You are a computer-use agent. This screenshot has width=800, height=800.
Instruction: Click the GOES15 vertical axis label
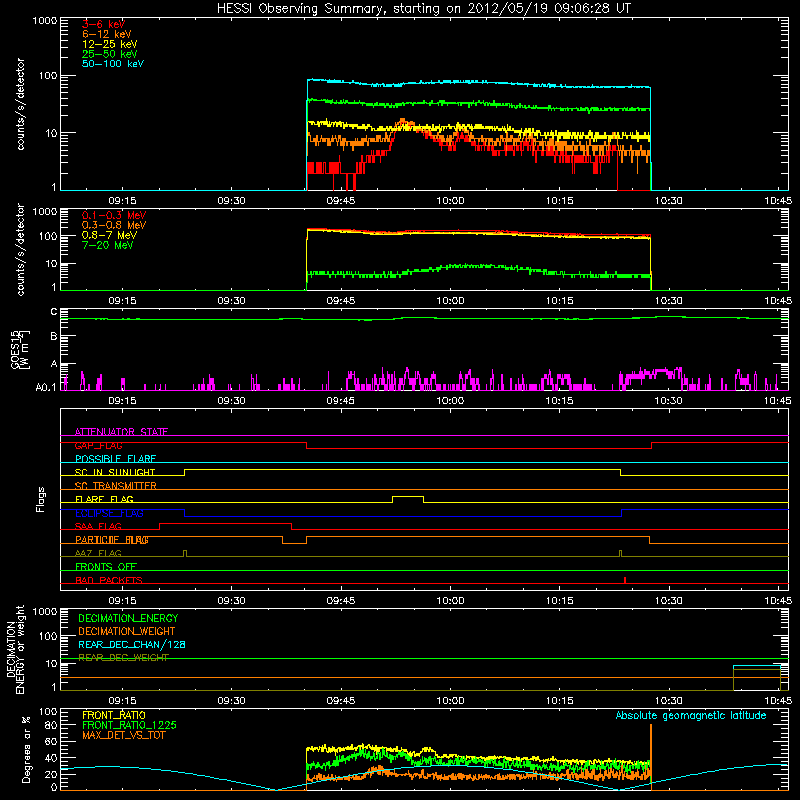pyautogui.click(x=20, y=349)
